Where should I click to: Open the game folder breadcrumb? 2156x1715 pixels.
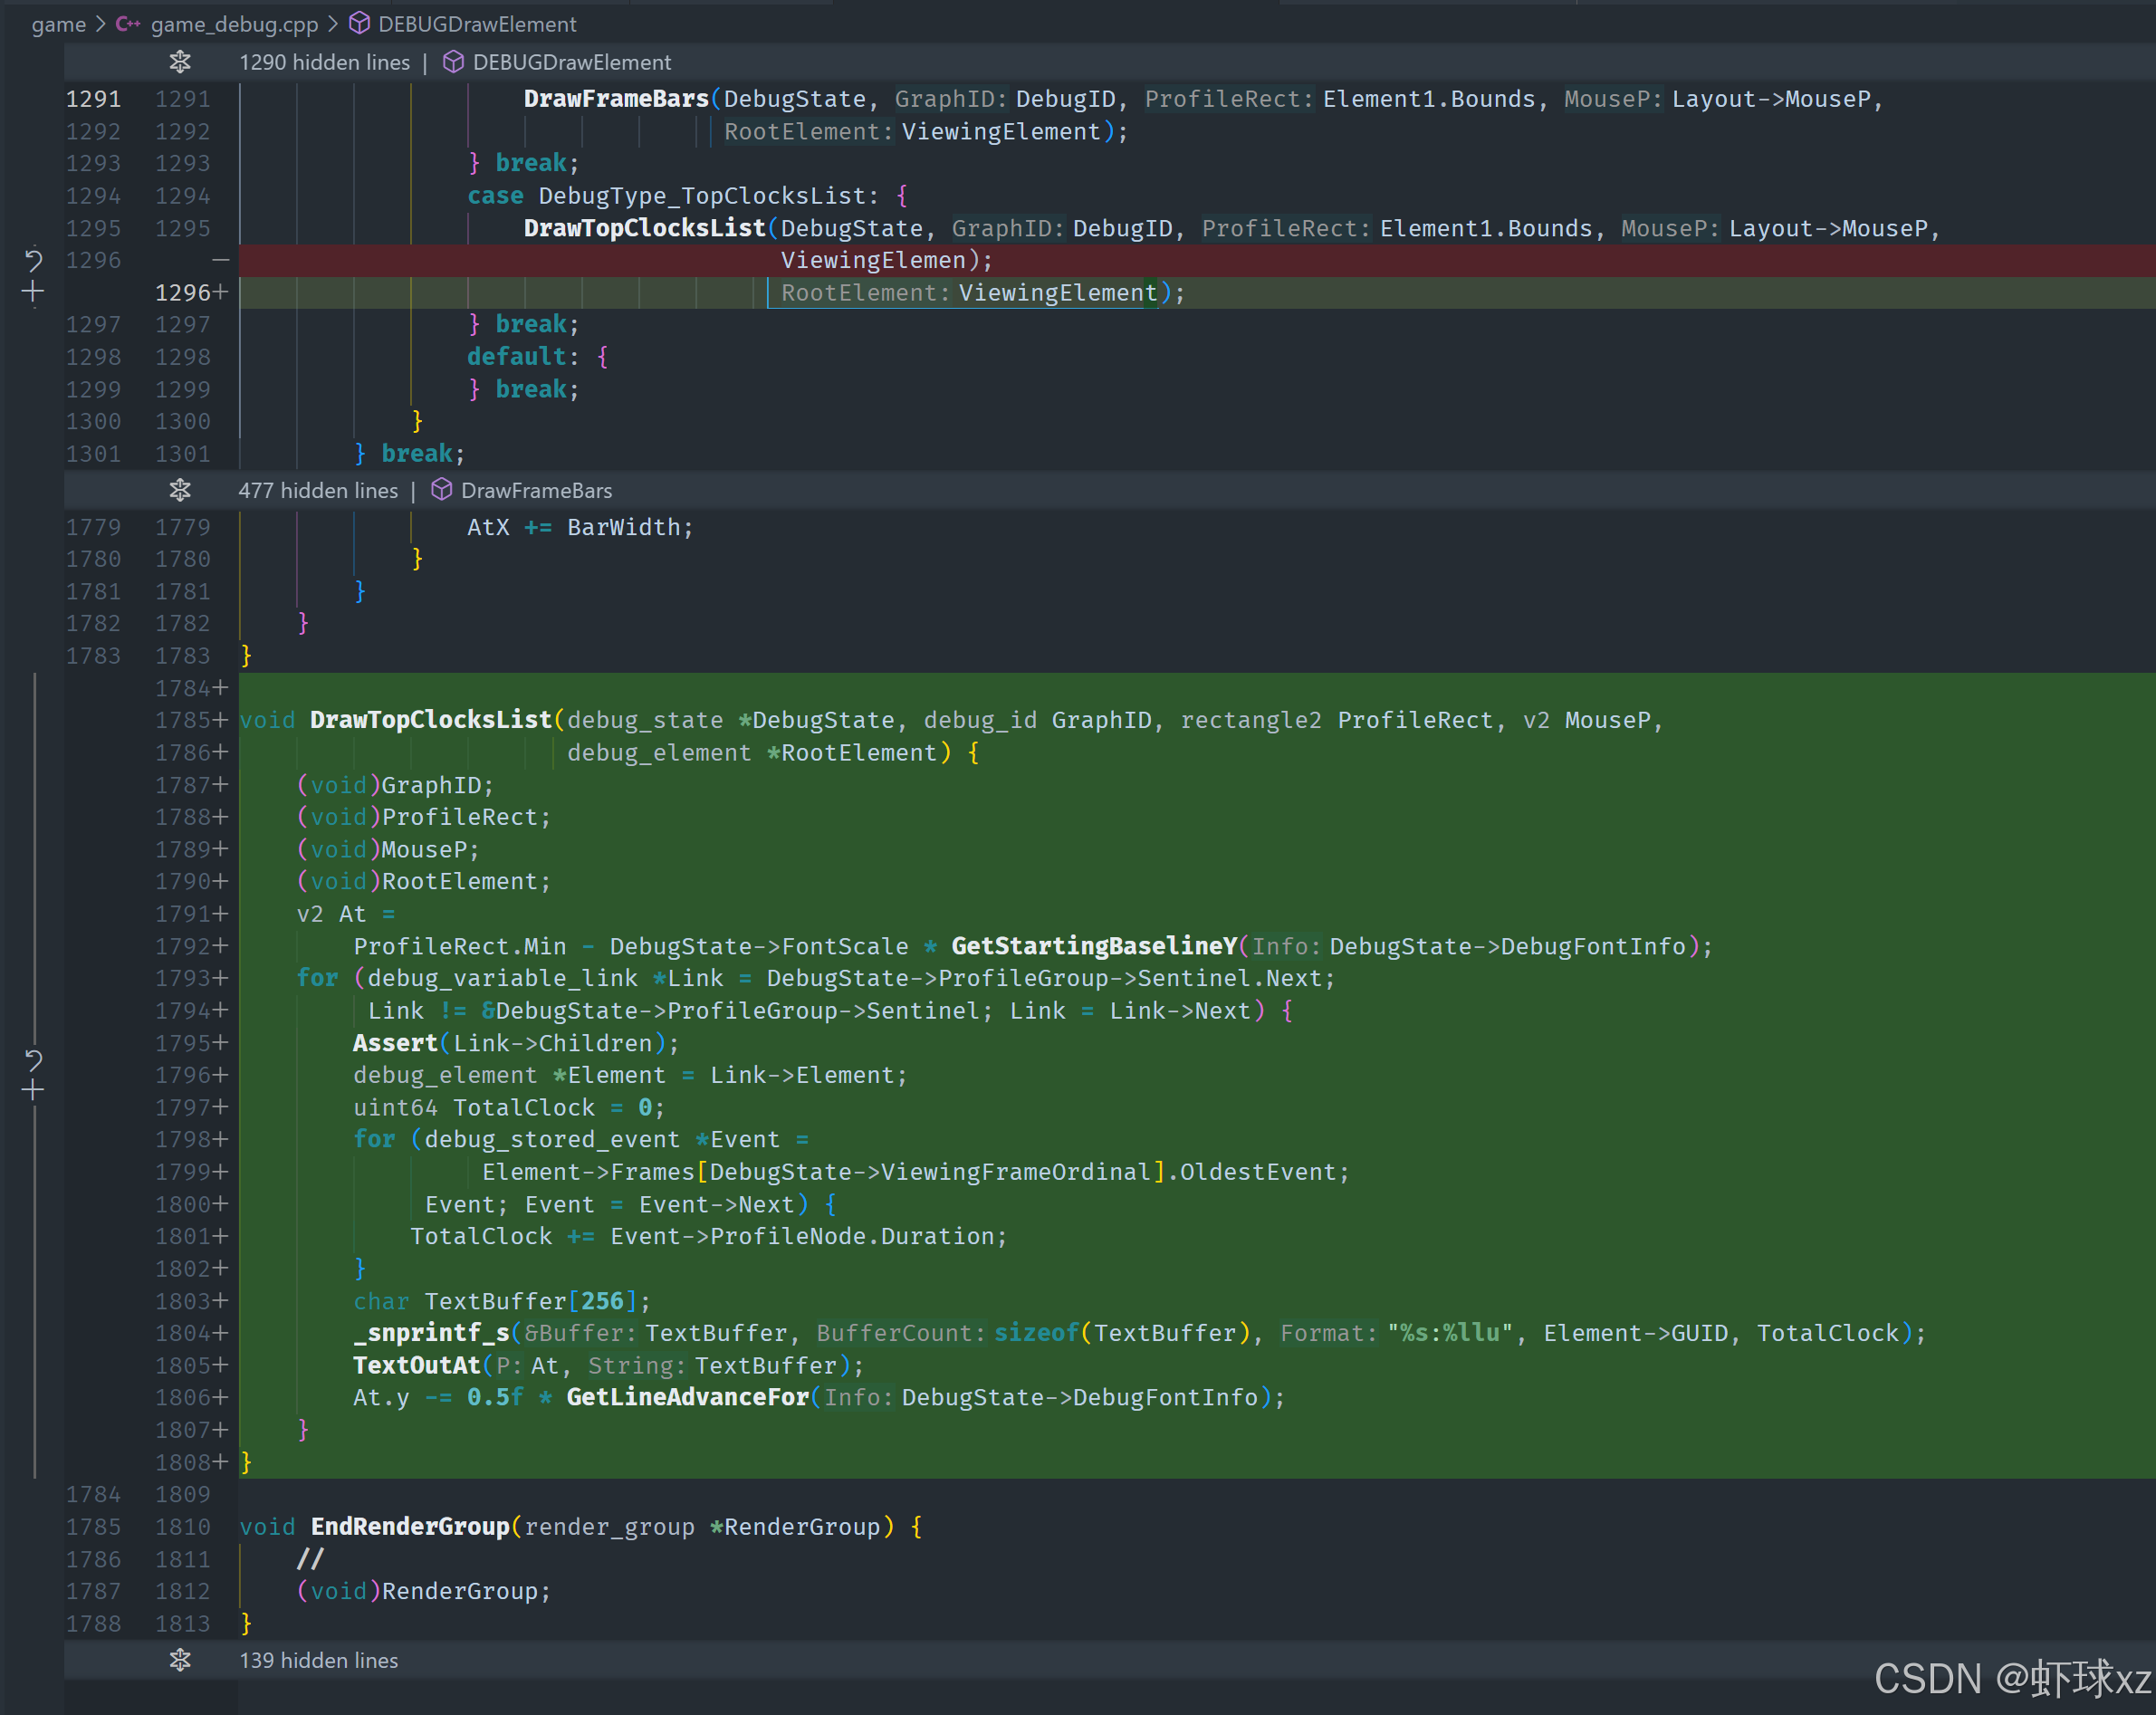coord(58,24)
